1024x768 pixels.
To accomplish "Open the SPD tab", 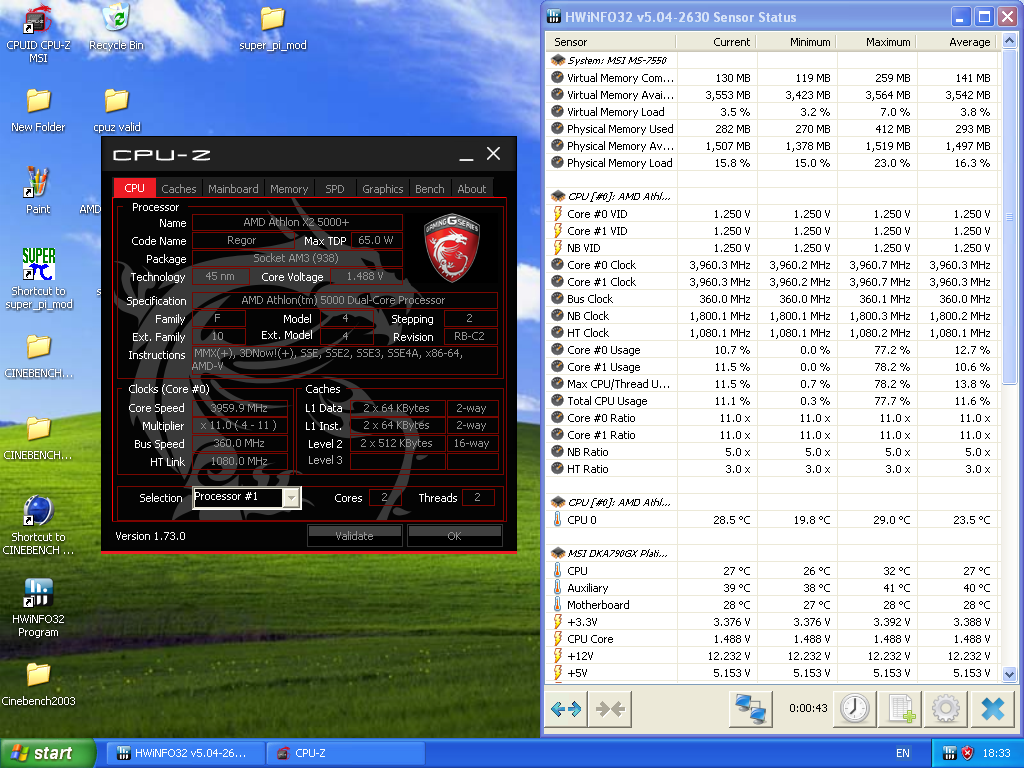I will [x=334, y=188].
